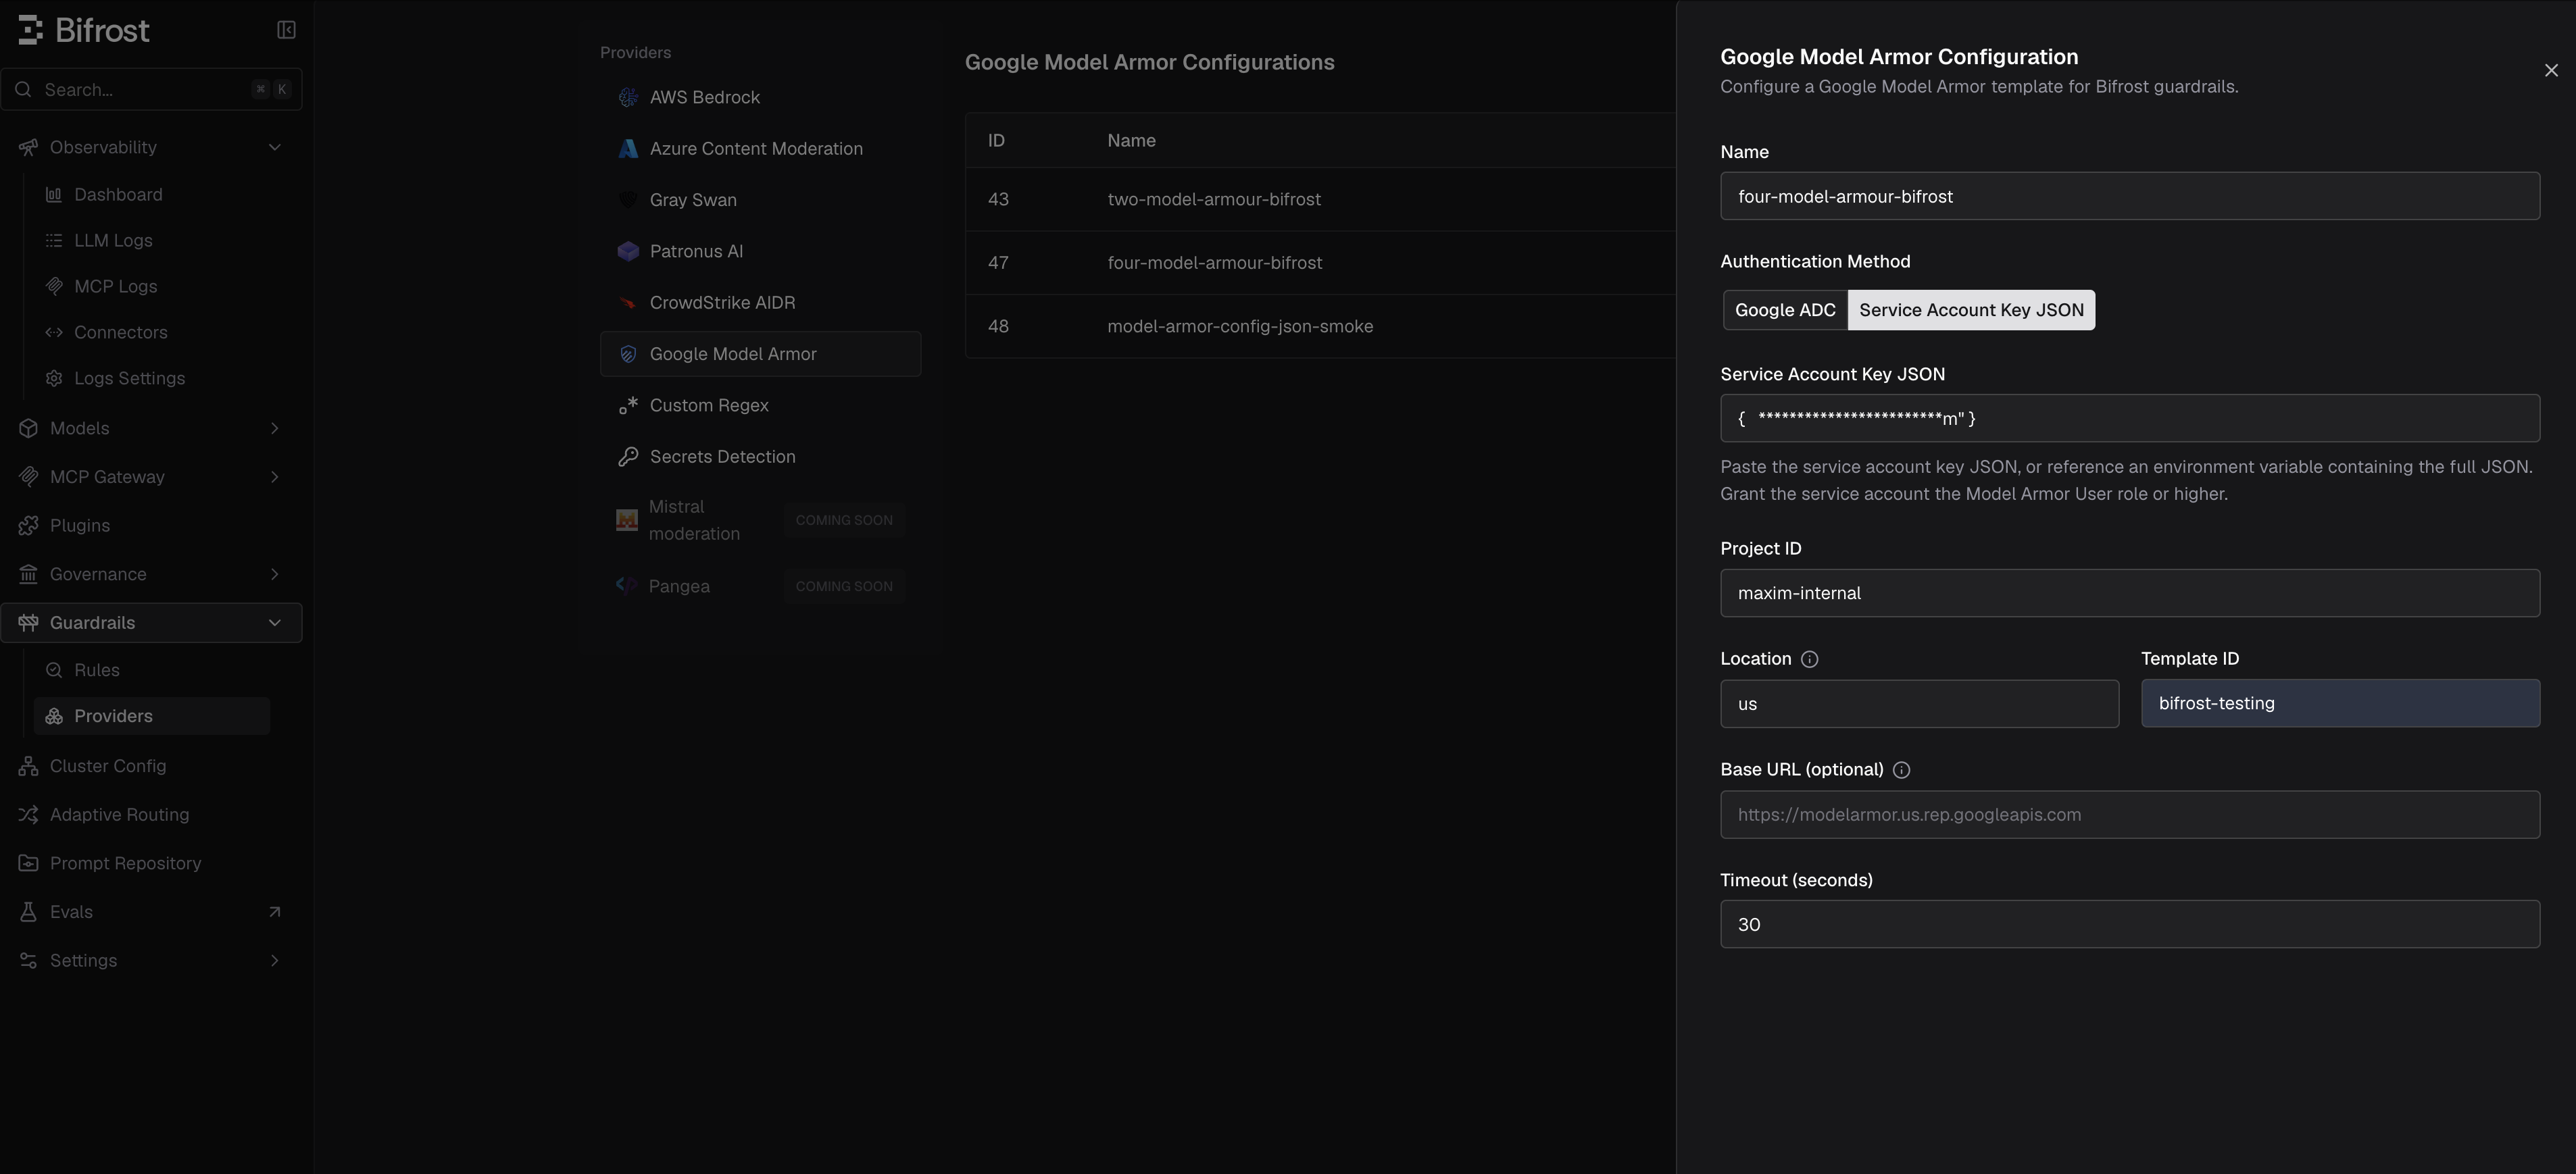This screenshot has height=1174, width=2576.
Task: Click the Adaptive Routing shuffle icon
Action: [28, 814]
